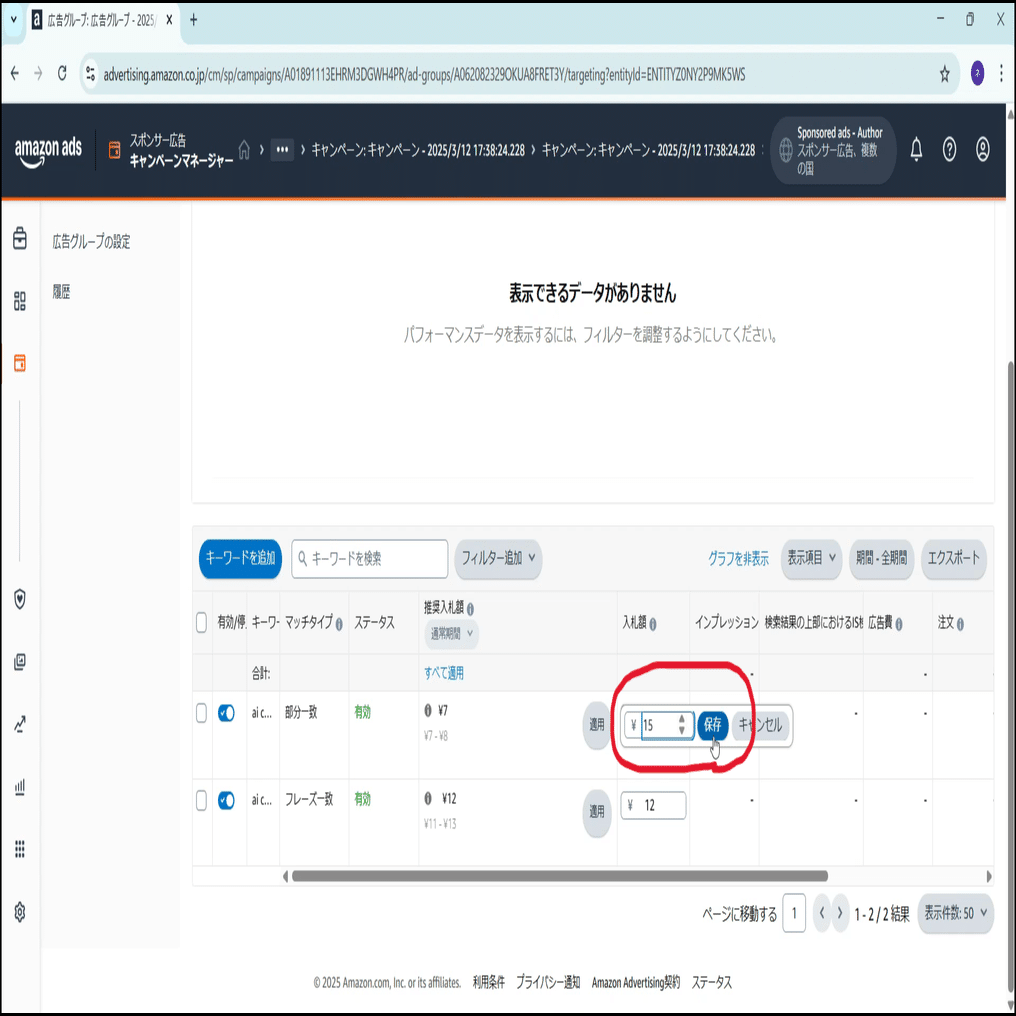The image size is (1016, 1016).
Task: Click the 適用 button for the ¥7 row
Action: [597, 724]
